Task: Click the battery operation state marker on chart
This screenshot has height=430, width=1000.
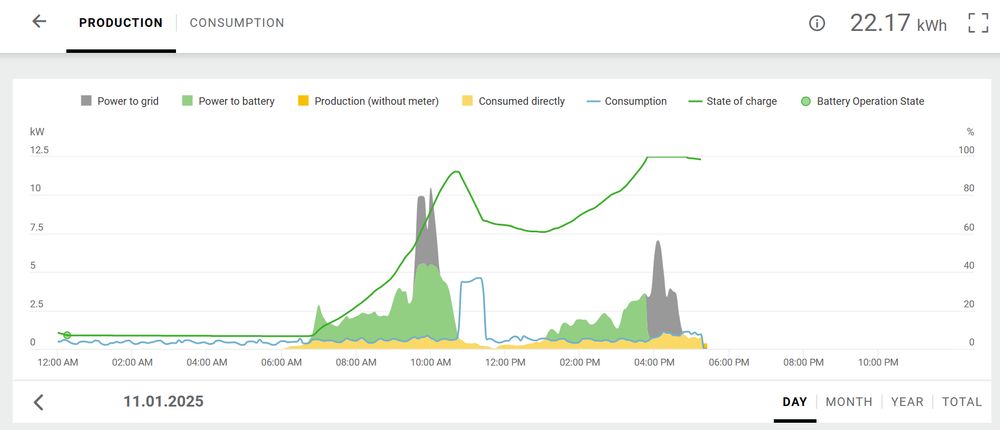Action: click(67, 335)
